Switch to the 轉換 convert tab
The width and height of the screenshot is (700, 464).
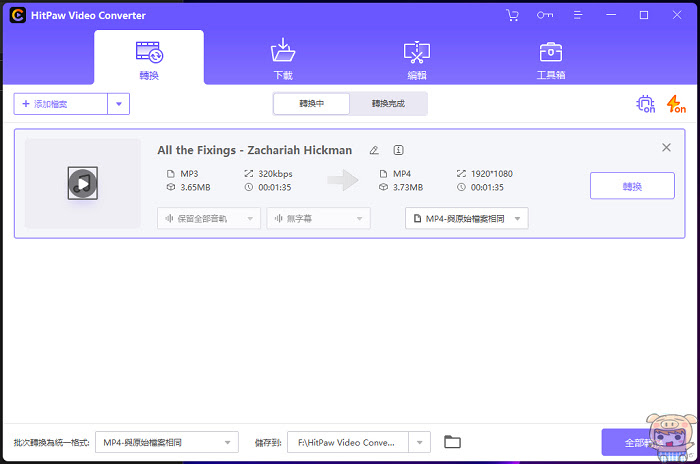pos(149,59)
